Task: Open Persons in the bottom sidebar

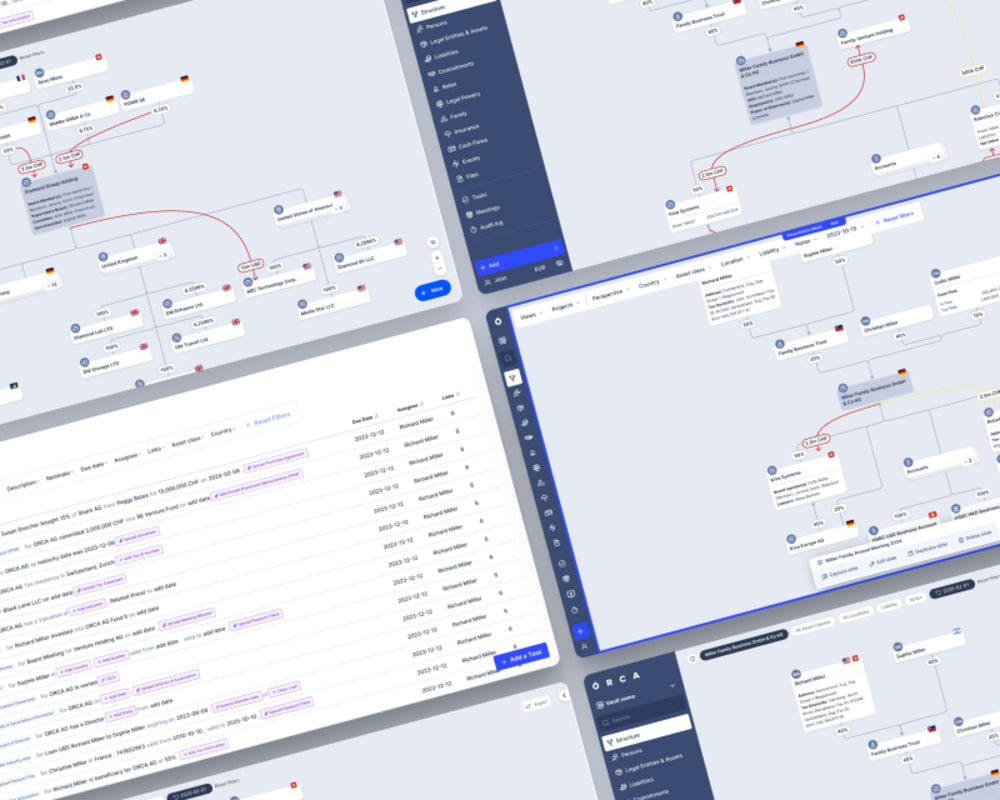Action: 627,753
